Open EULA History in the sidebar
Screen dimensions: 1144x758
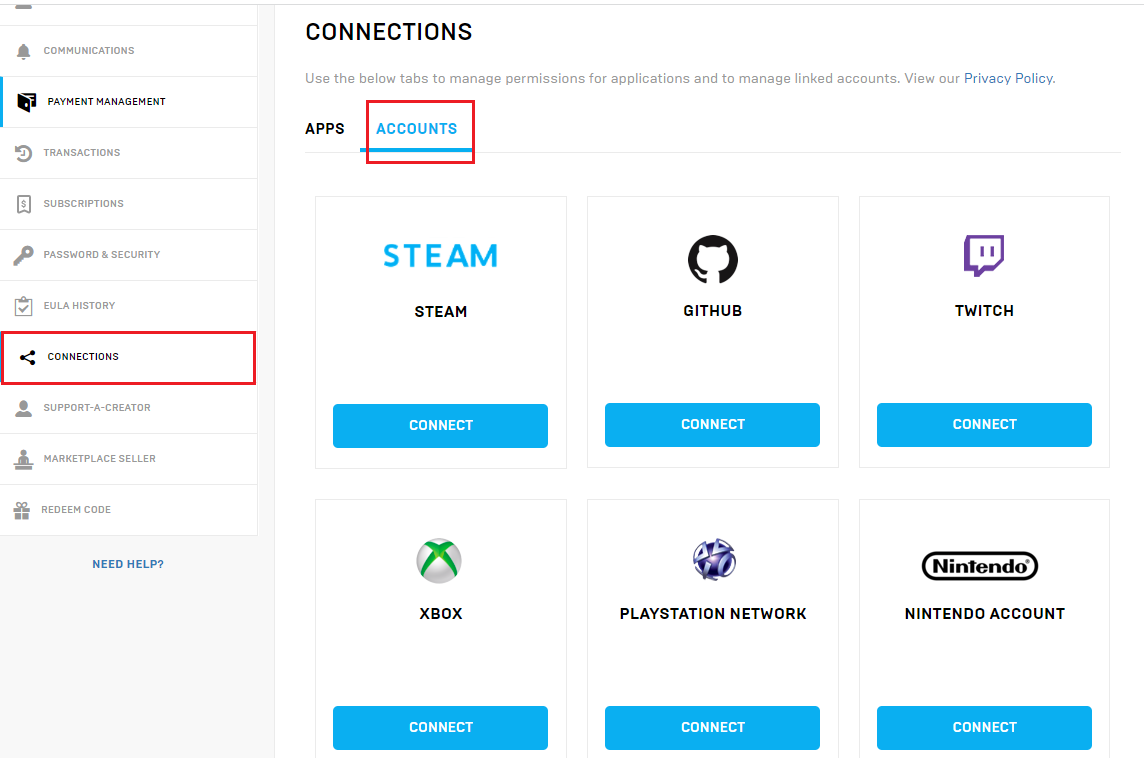(x=79, y=306)
